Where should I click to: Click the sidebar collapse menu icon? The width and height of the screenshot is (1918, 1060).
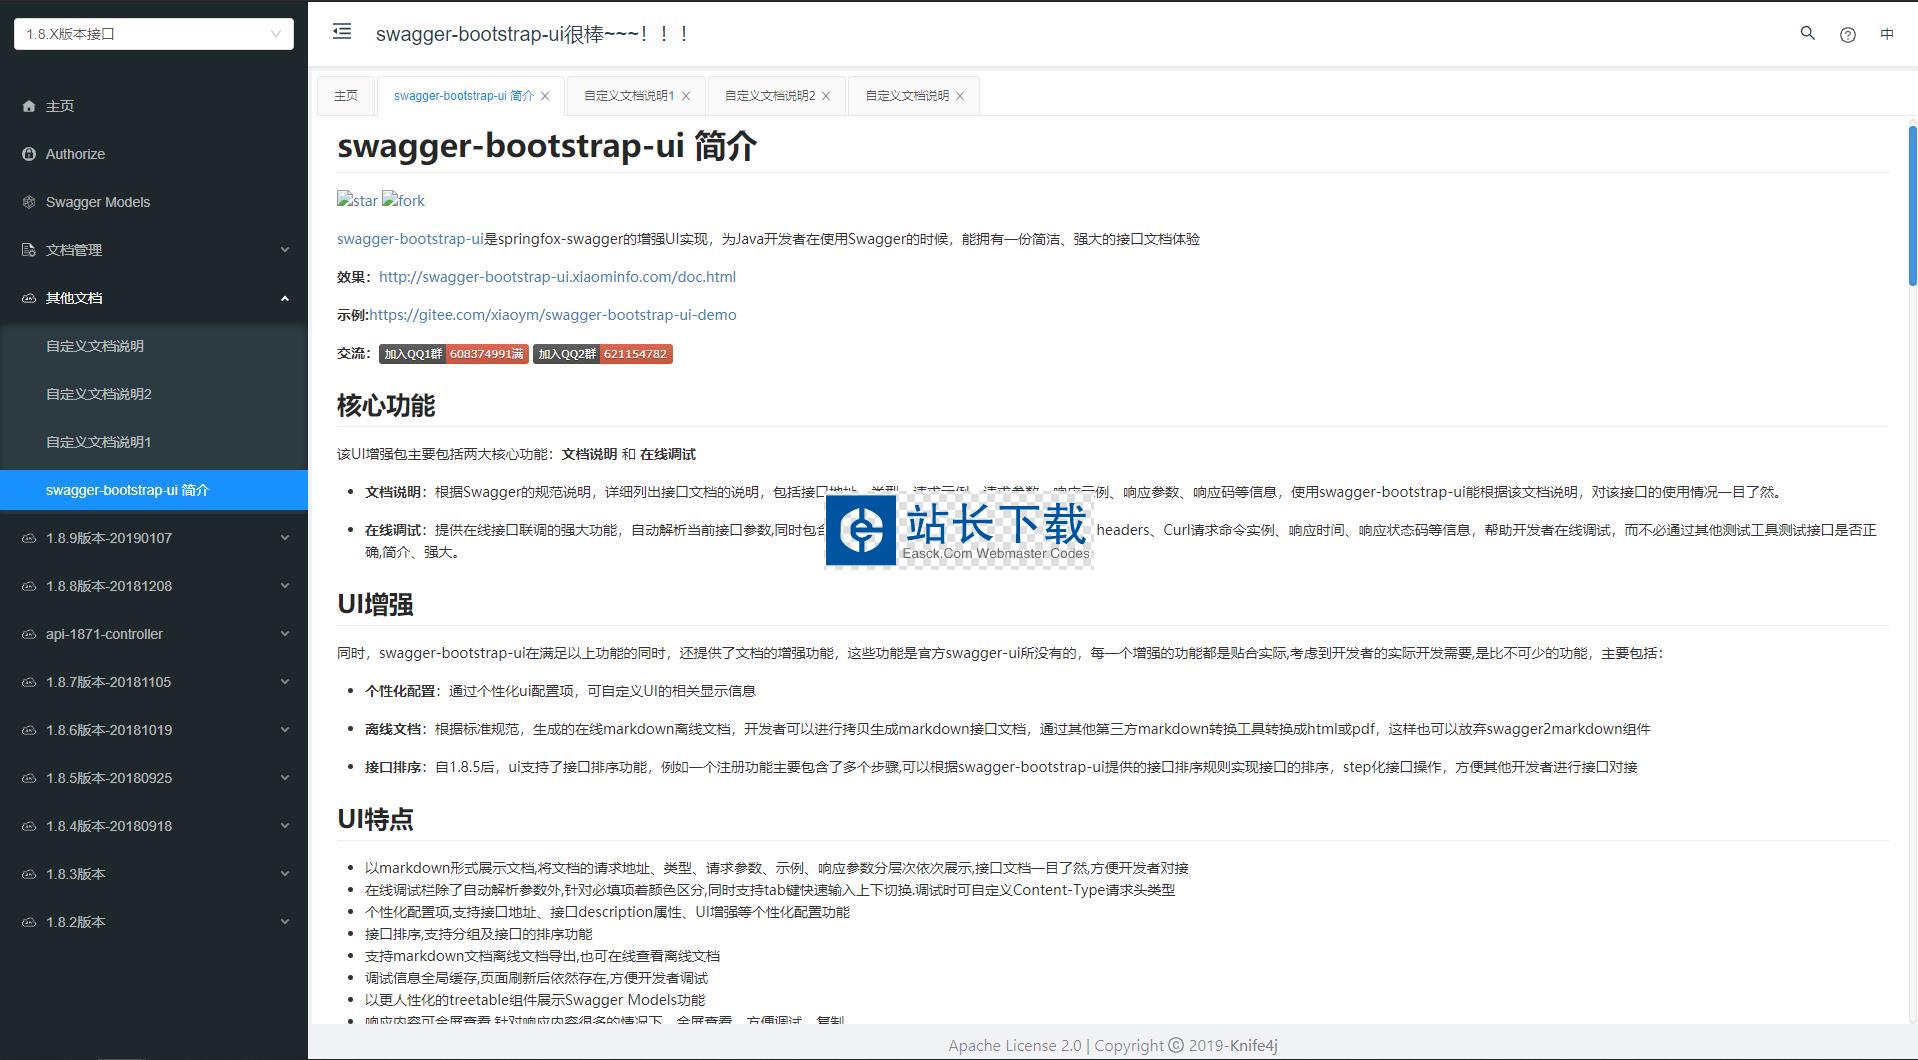(x=342, y=32)
